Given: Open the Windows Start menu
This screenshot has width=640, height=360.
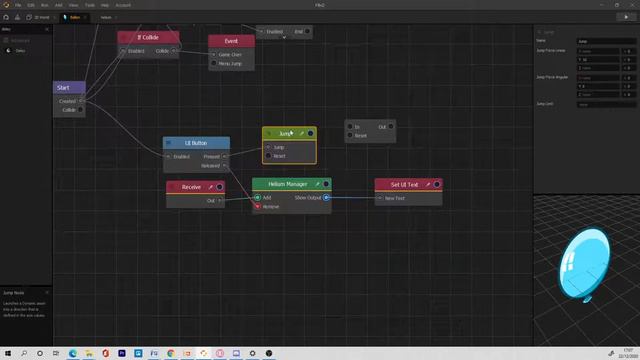Looking at the screenshot, I should pos(8,353).
